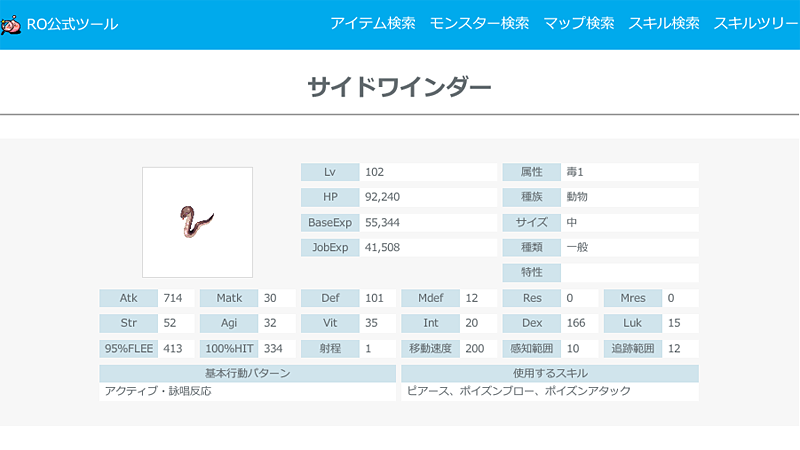Click the HP label cell
Image resolution: width=800 pixels, height=450 pixels.
(330, 197)
